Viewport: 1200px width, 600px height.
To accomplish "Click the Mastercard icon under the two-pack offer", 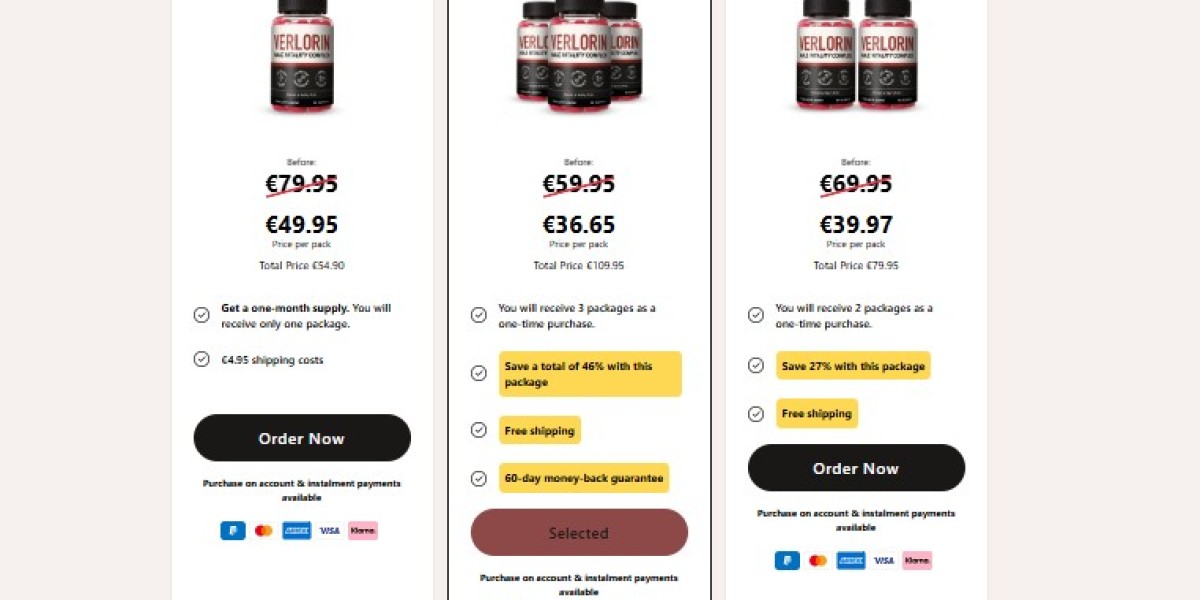I will tap(818, 561).
